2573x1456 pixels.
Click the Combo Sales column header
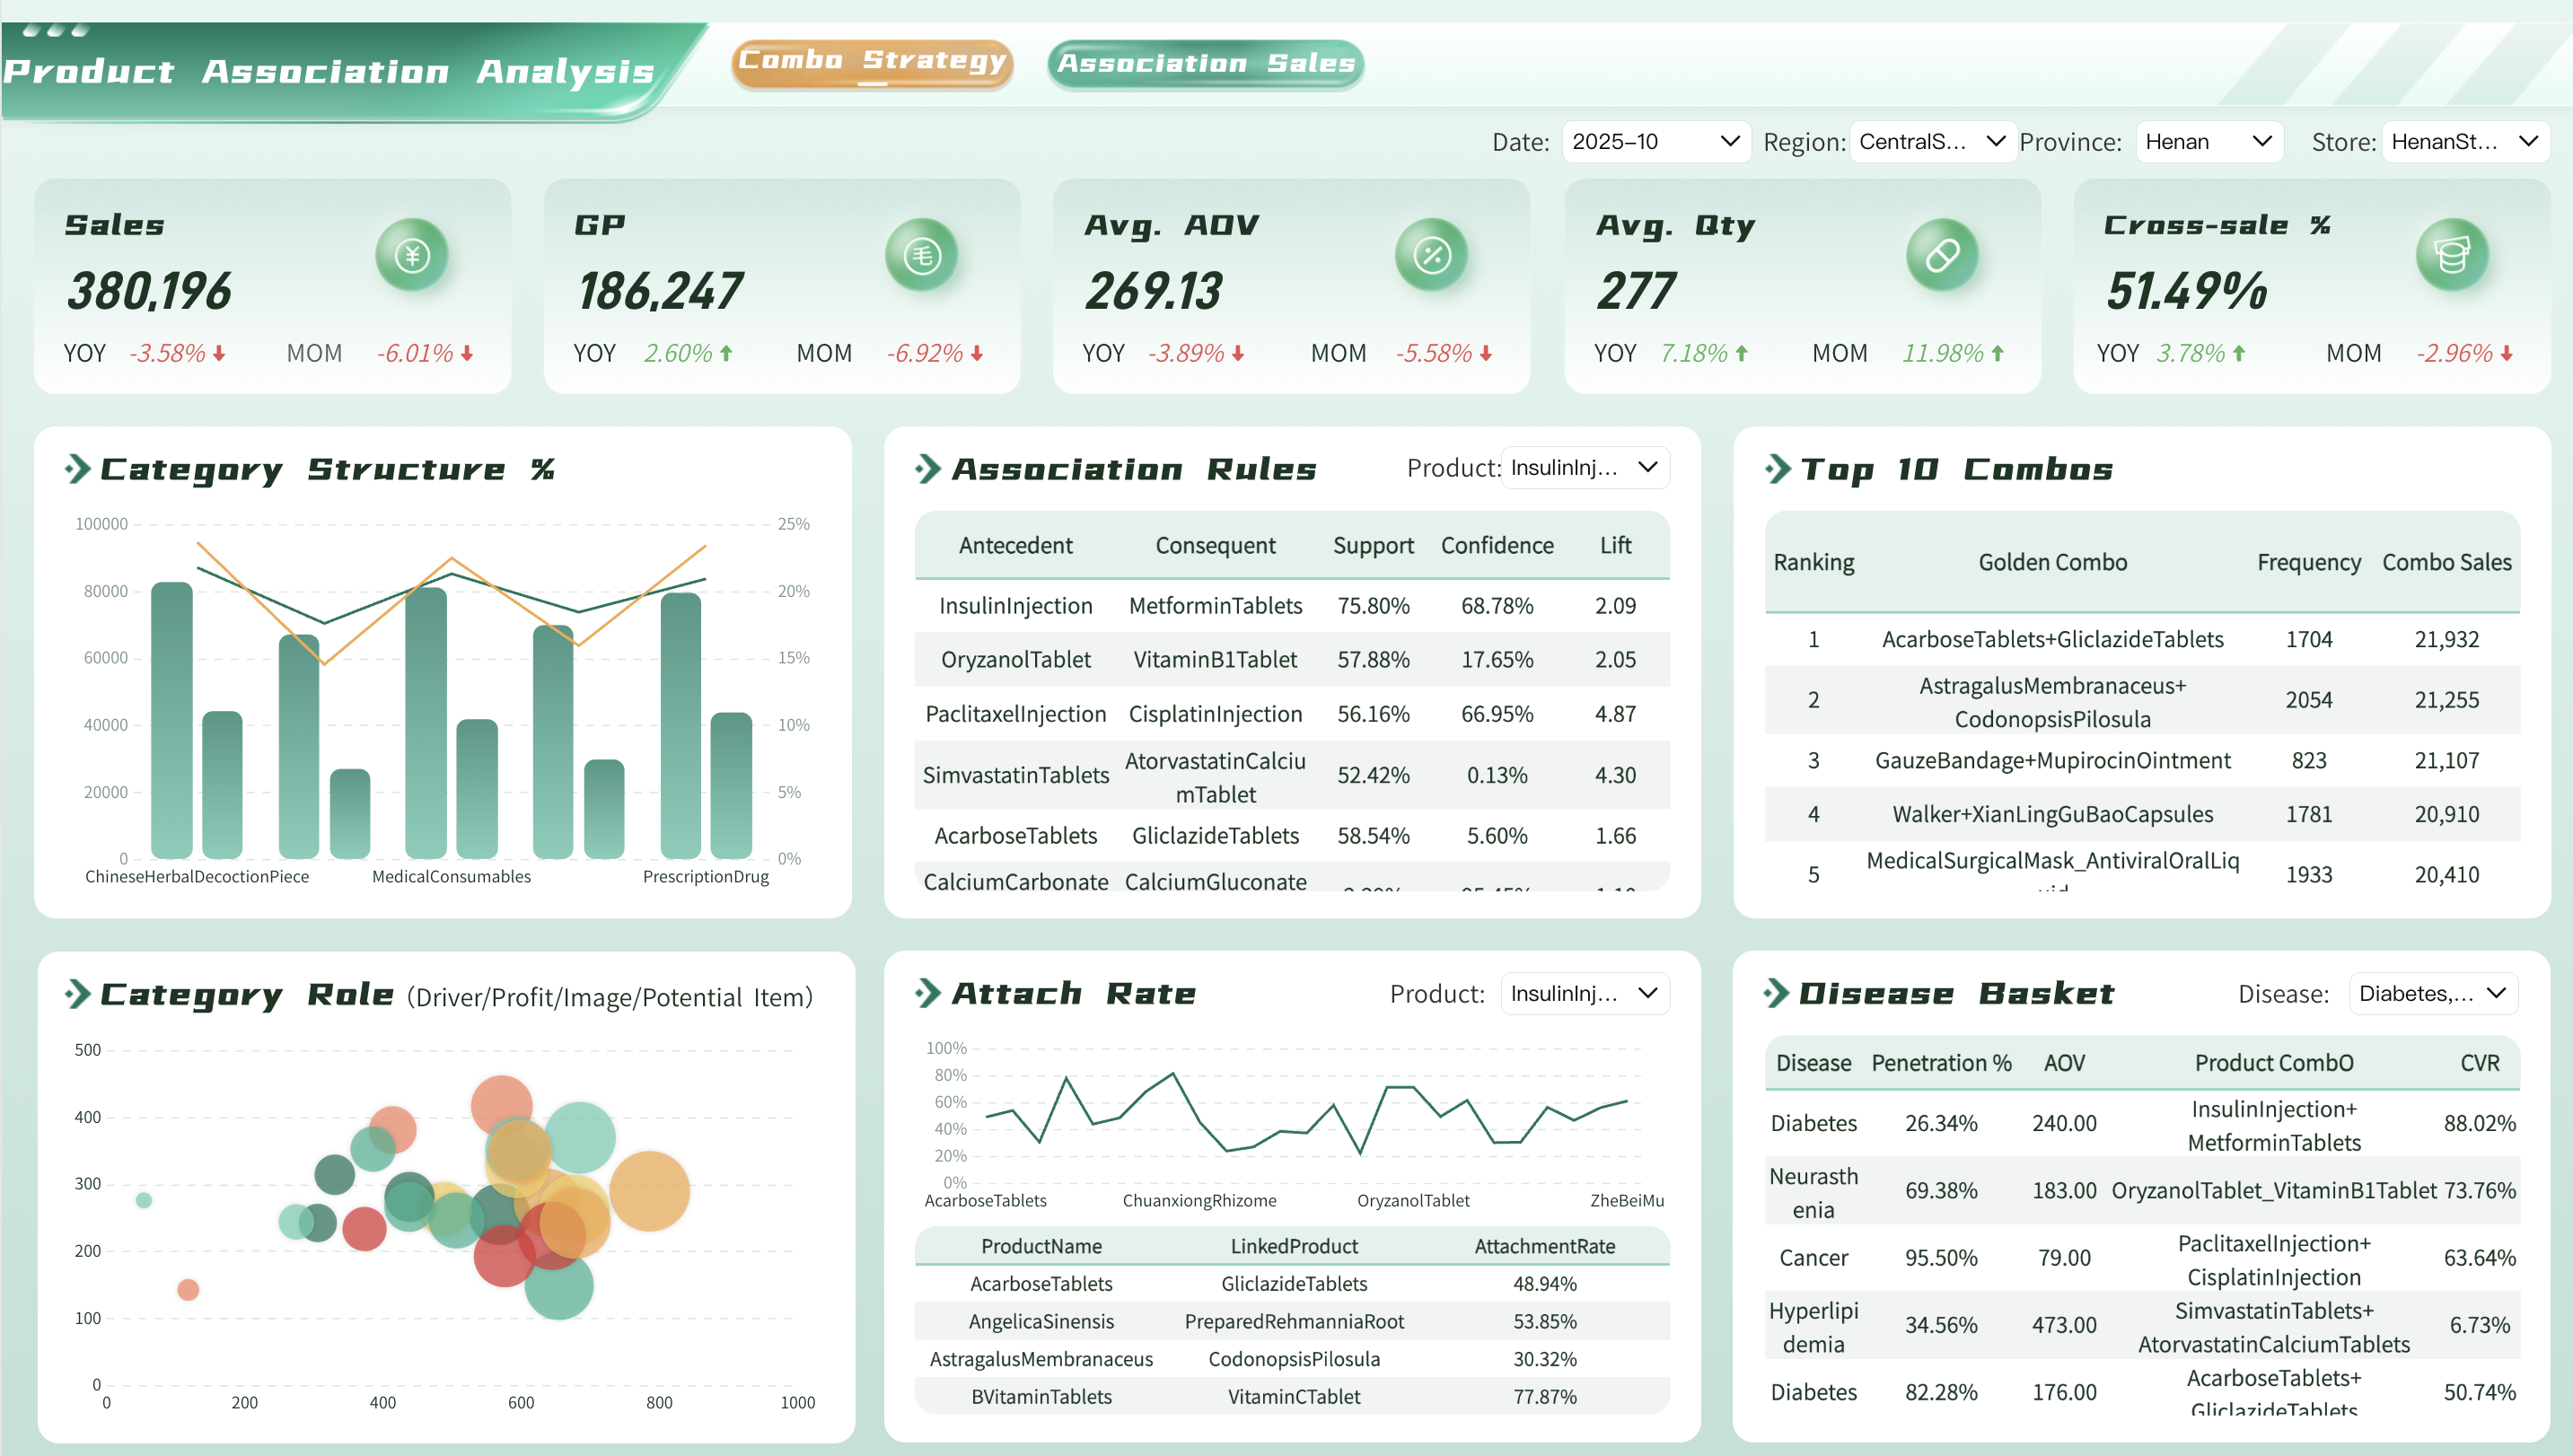coord(2446,562)
